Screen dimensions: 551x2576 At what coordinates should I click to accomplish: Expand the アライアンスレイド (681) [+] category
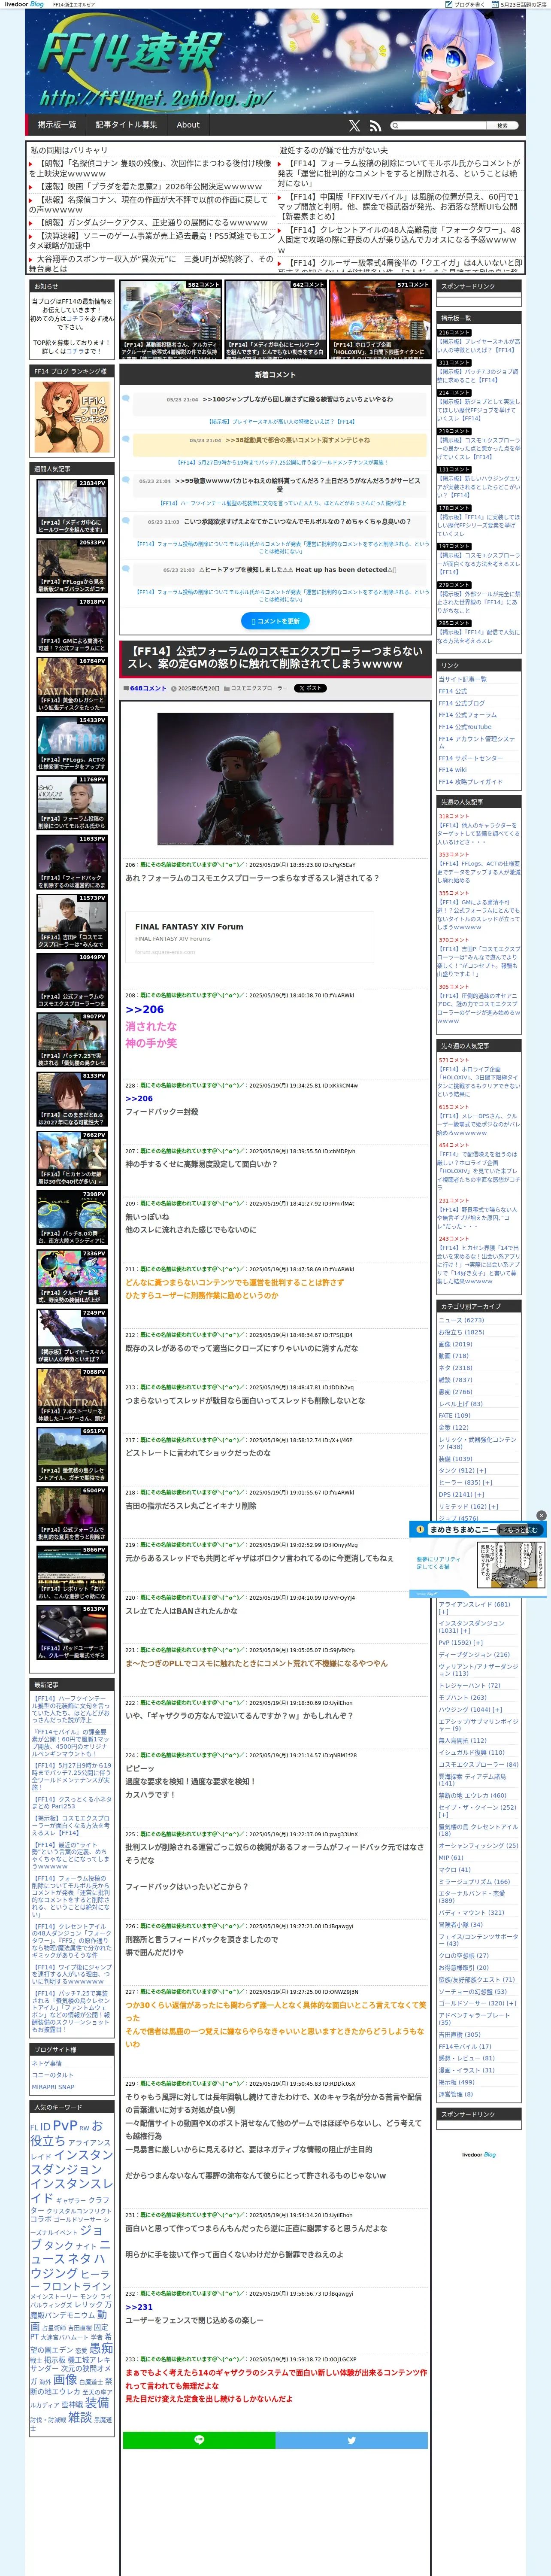(474, 1607)
